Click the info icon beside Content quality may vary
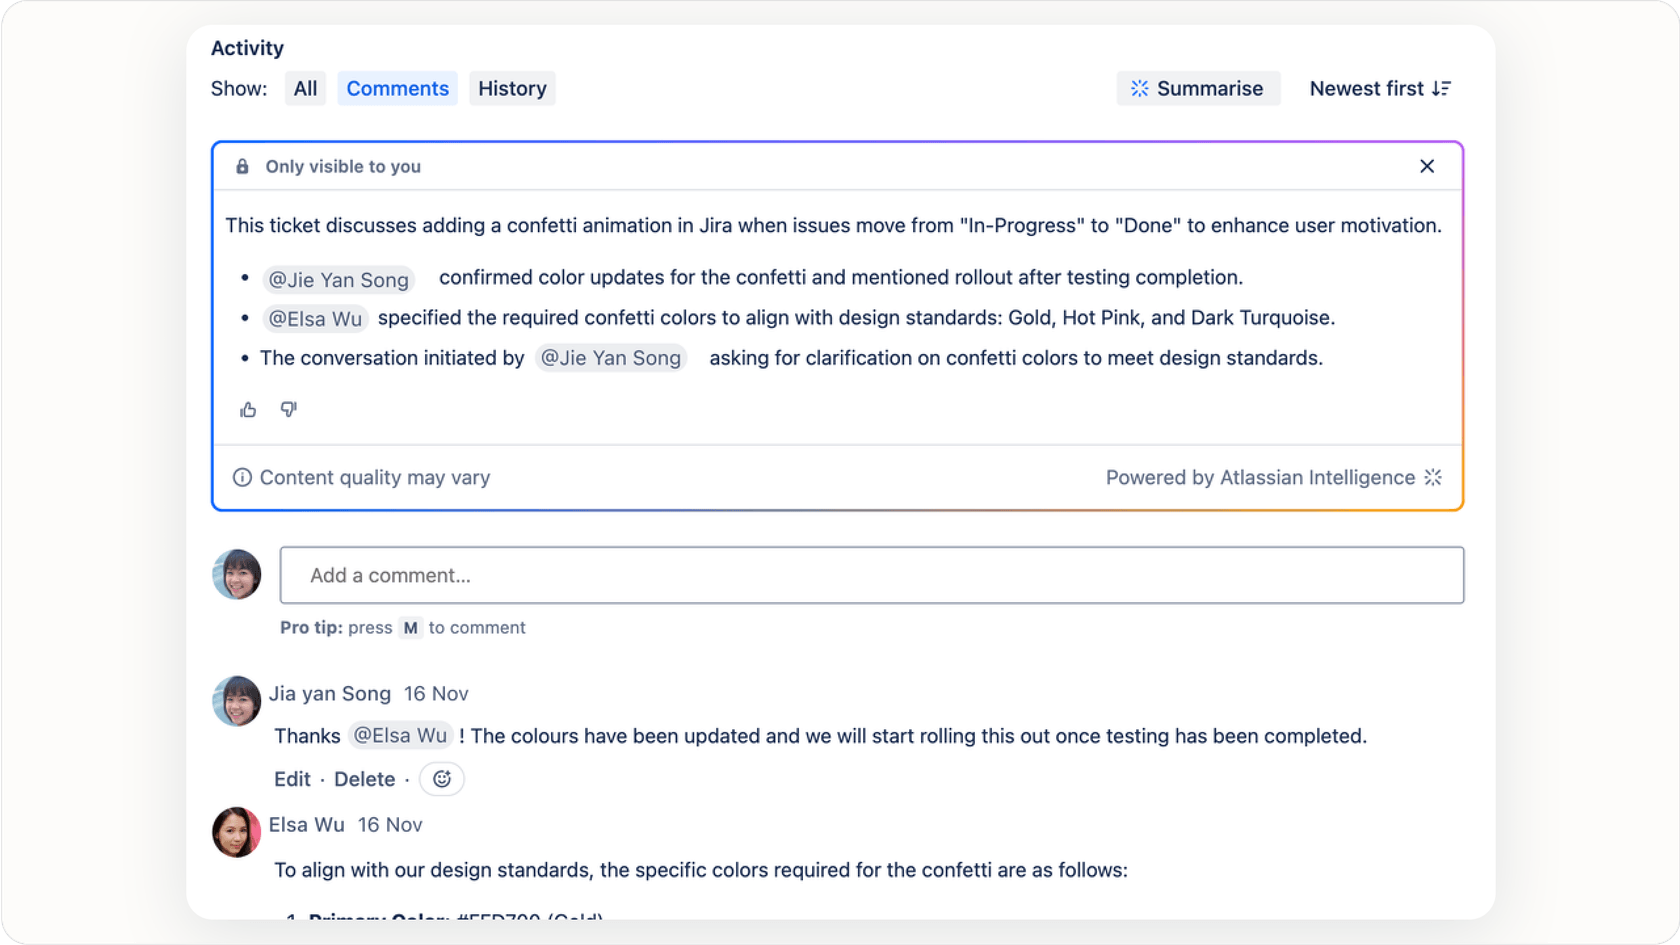 click(x=242, y=477)
